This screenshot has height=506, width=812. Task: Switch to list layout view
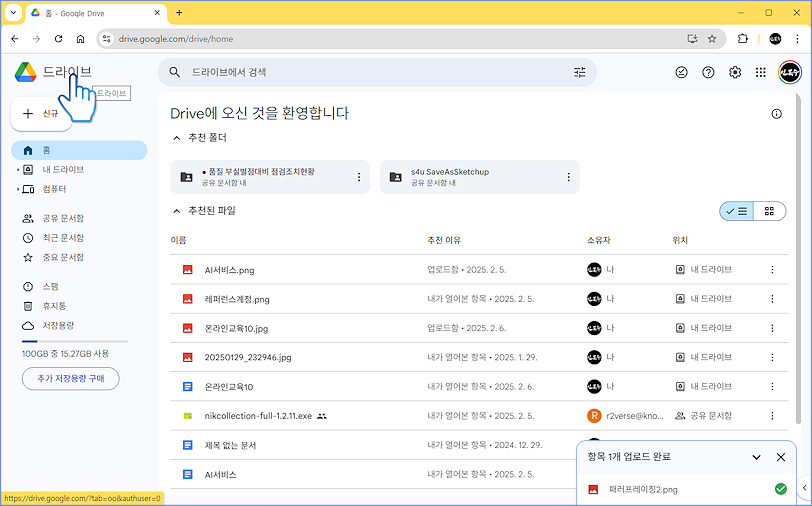(736, 211)
